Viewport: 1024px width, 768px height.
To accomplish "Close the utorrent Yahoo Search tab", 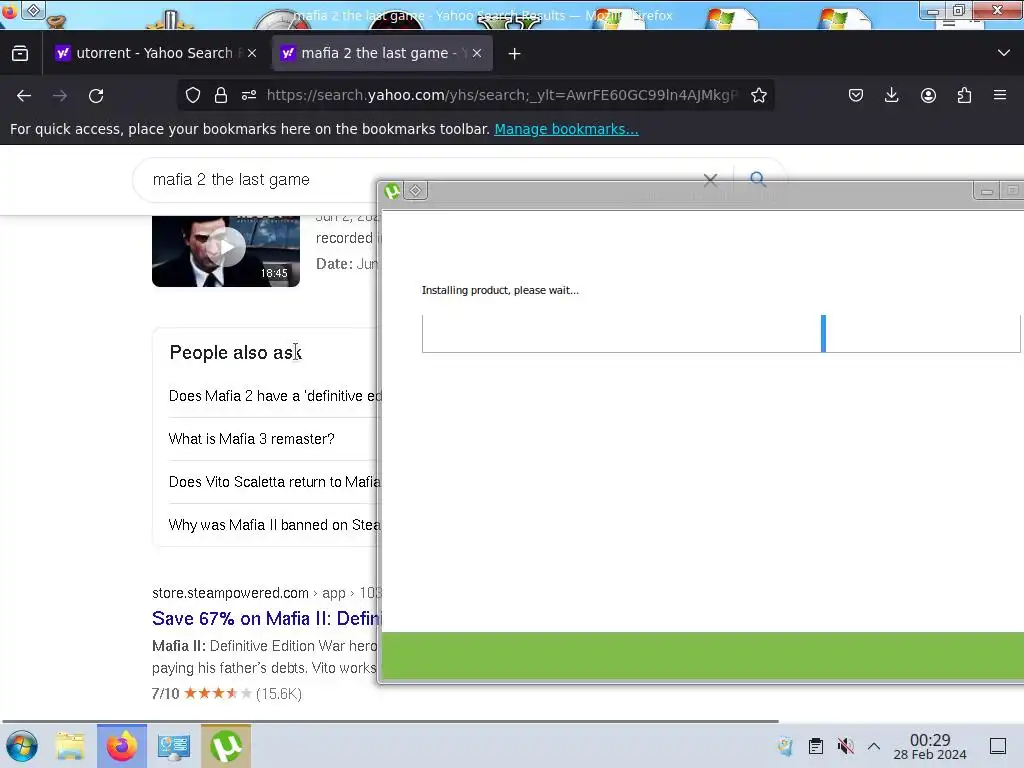I will [252, 54].
